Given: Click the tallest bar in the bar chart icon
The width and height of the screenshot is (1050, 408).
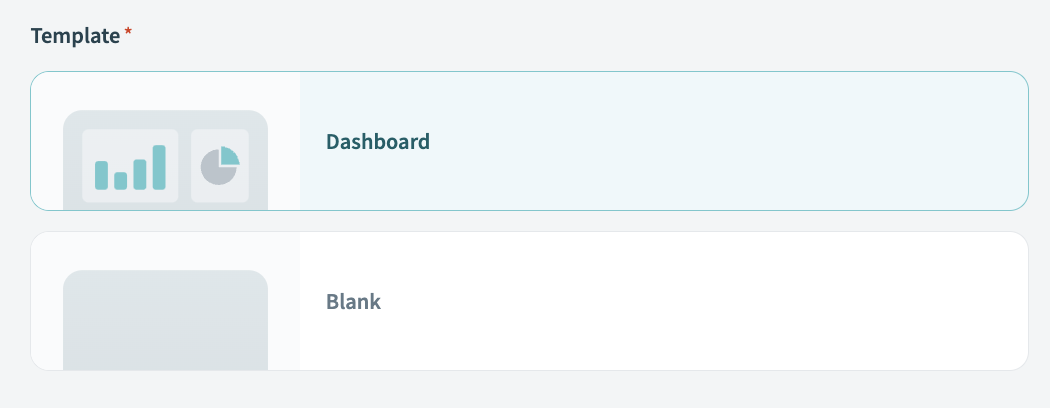Looking at the screenshot, I should pyautogui.click(x=159, y=167).
